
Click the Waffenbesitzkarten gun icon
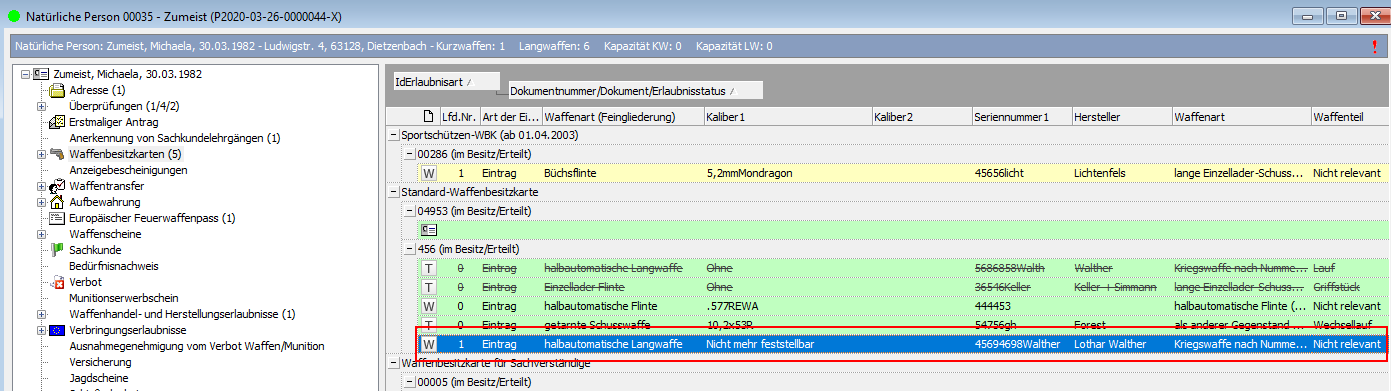point(57,154)
